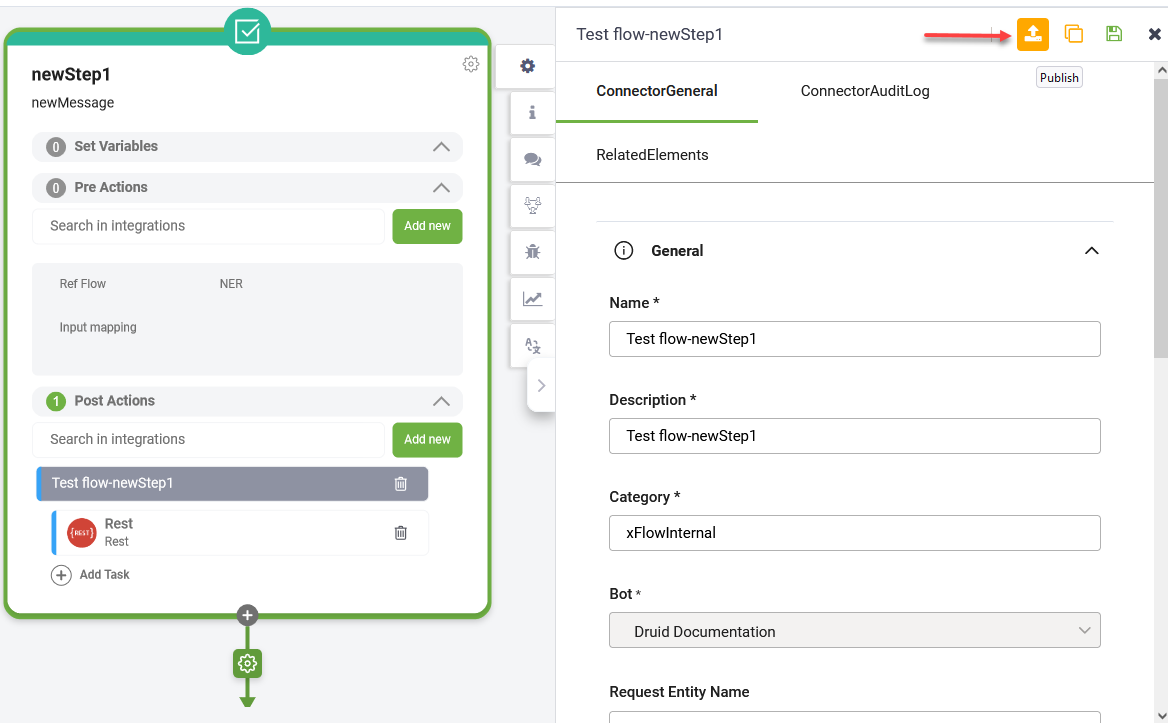Collapse the Set Variables section
Viewport: 1168px width, 723px height.
tap(440, 147)
